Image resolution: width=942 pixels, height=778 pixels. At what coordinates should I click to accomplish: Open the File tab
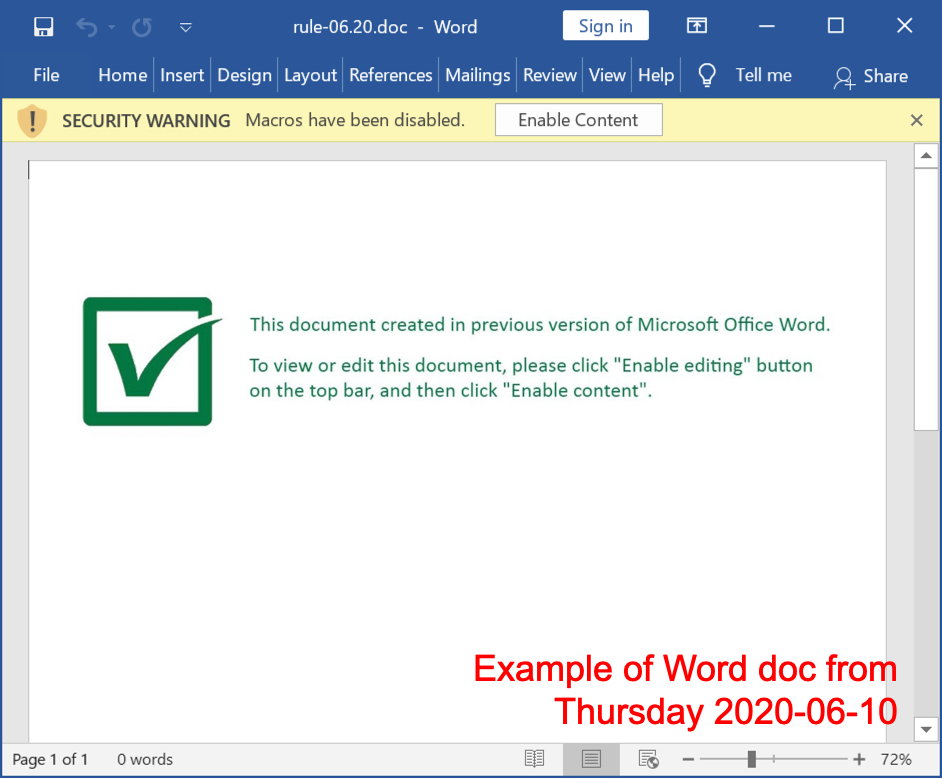[x=46, y=75]
